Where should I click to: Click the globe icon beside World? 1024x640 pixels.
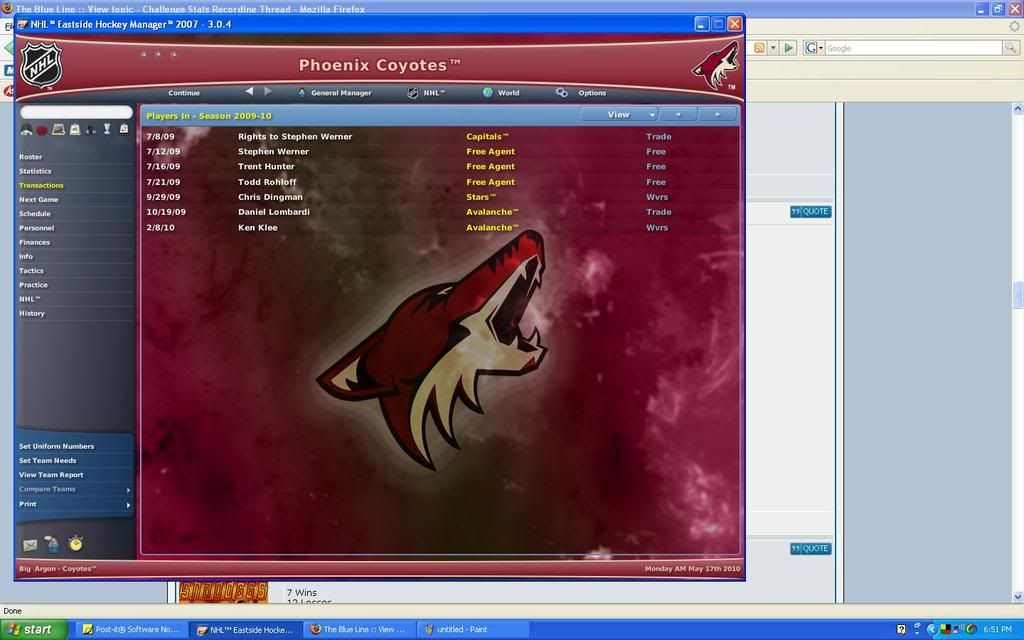click(488, 92)
